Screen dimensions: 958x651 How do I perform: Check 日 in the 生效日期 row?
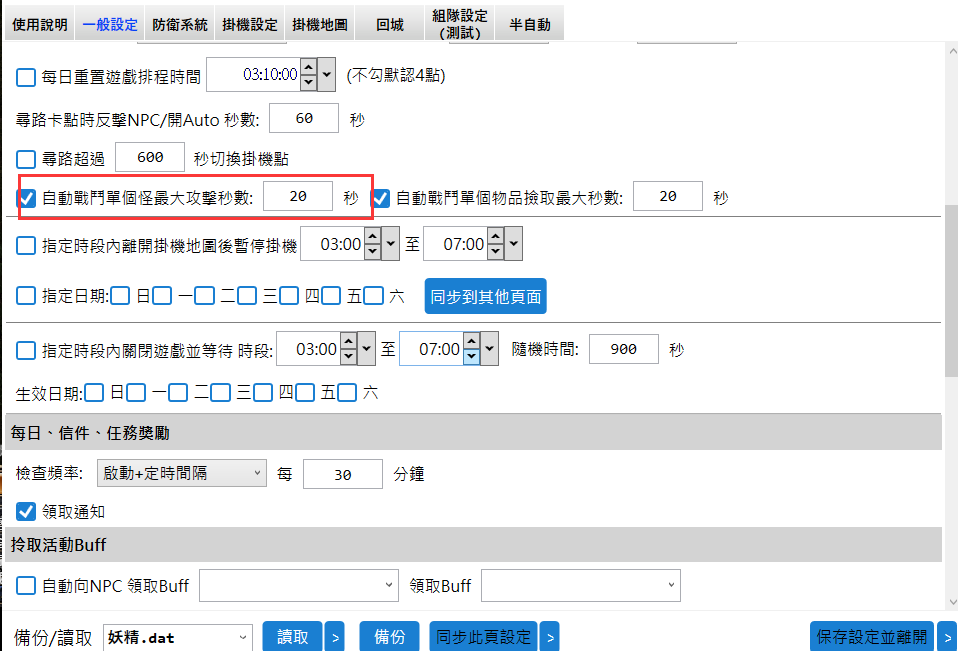point(94,392)
